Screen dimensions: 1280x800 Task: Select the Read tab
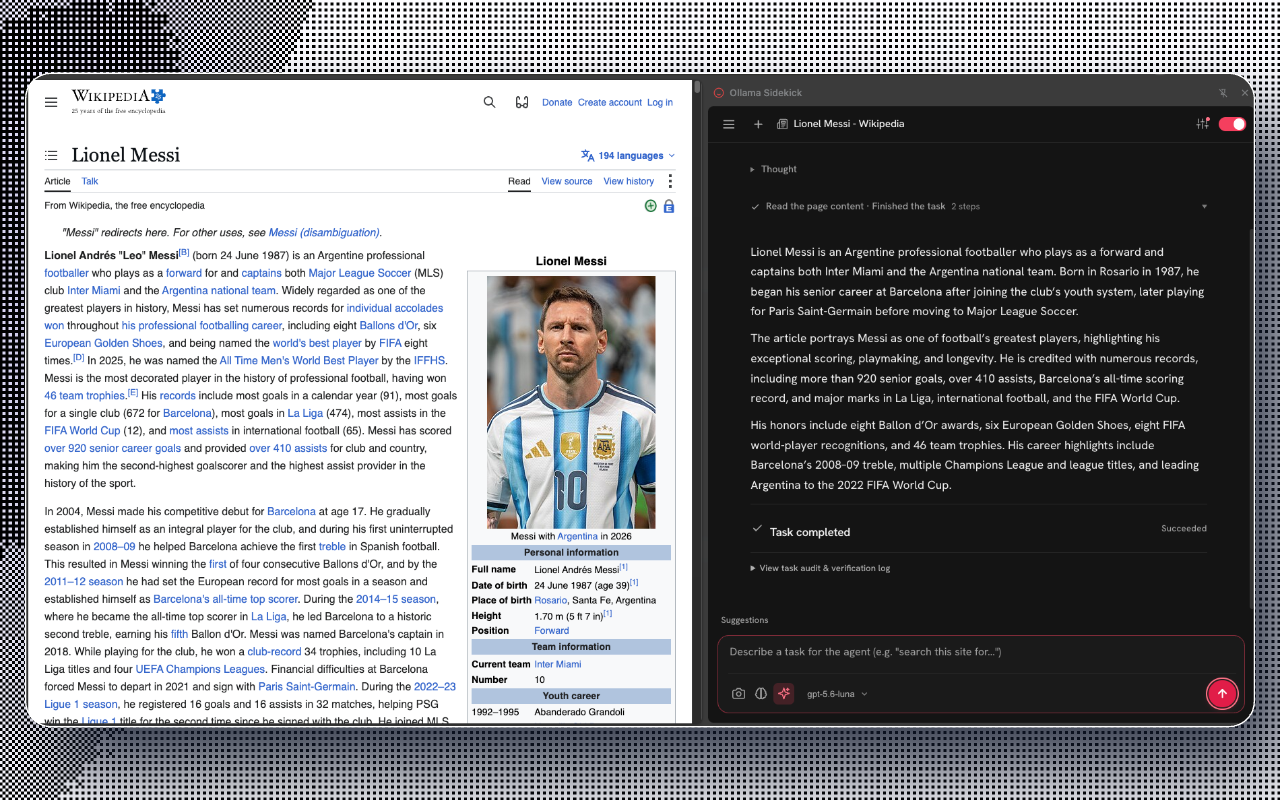pos(519,181)
